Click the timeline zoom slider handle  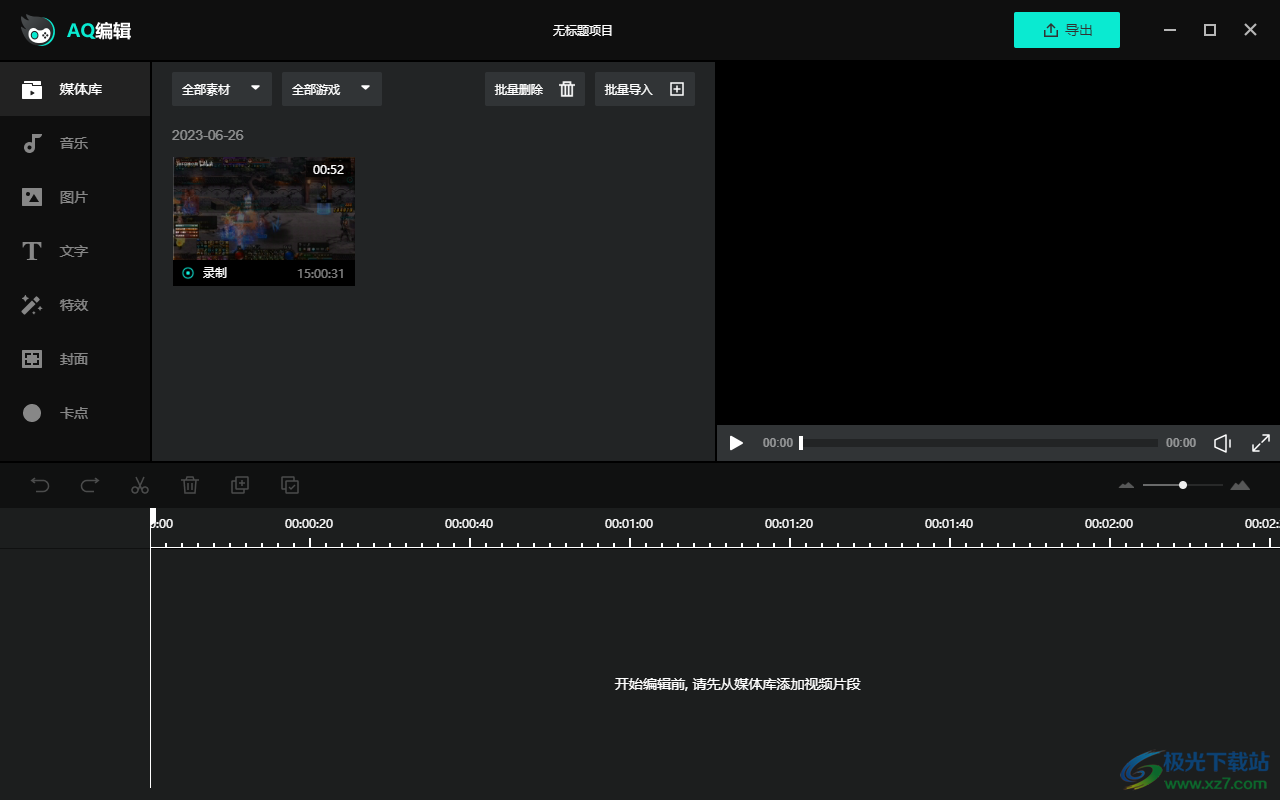1183,485
